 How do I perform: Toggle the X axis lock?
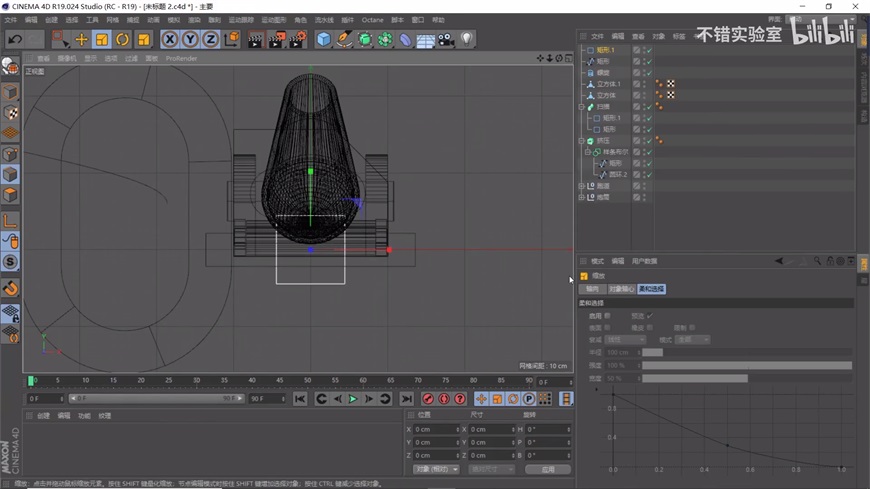[169, 40]
